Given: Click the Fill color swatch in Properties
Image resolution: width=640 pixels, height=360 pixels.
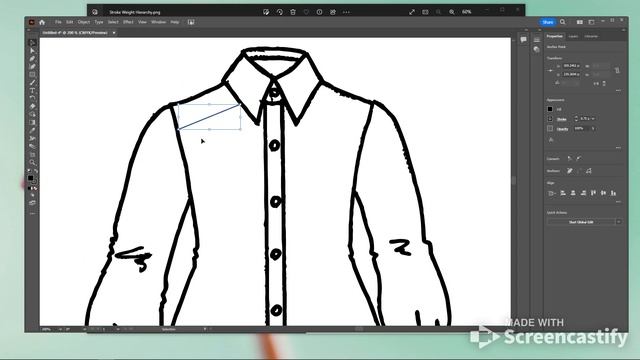Looking at the screenshot, I should 550,109.
